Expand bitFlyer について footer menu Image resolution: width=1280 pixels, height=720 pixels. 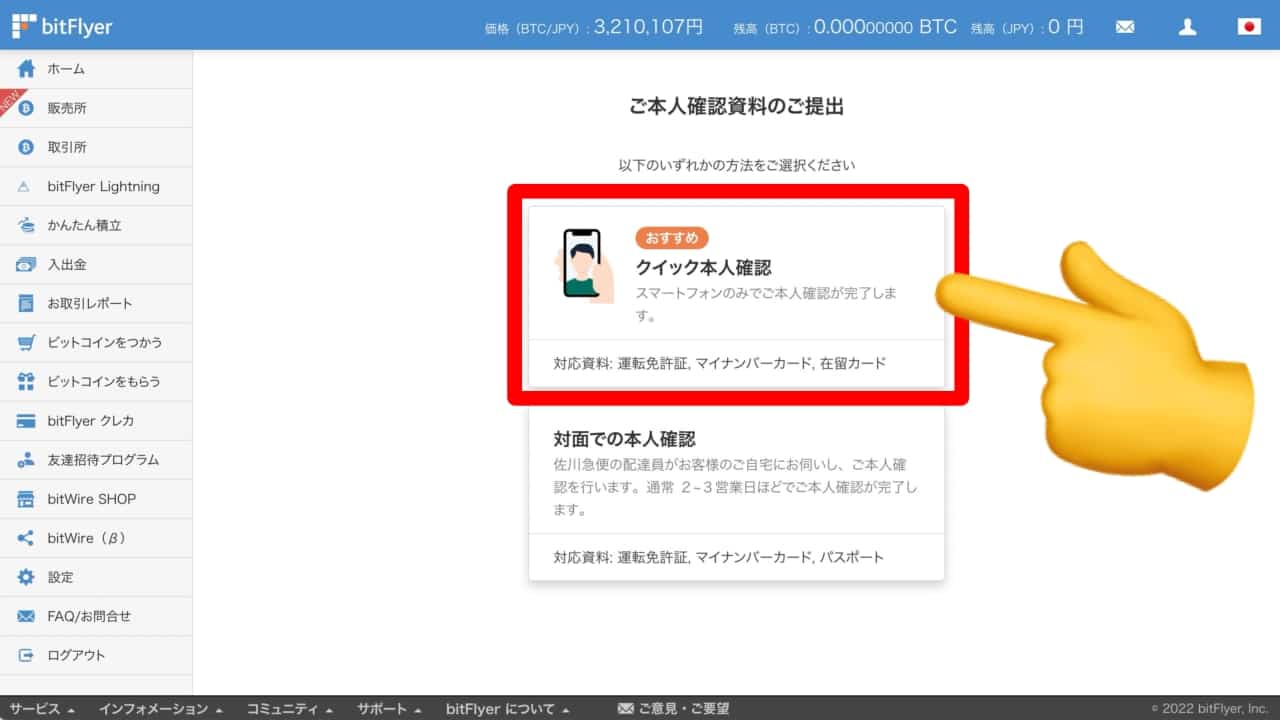click(507, 709)
